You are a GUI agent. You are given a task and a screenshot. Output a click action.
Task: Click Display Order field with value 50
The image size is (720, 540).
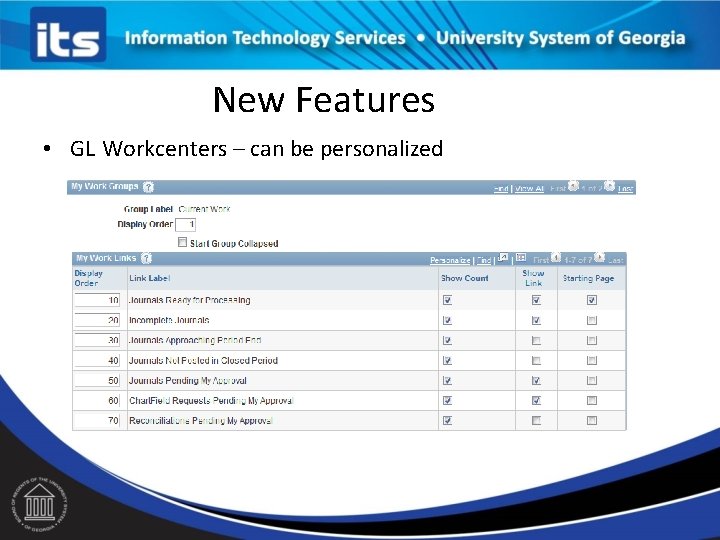tap(97, 381)
